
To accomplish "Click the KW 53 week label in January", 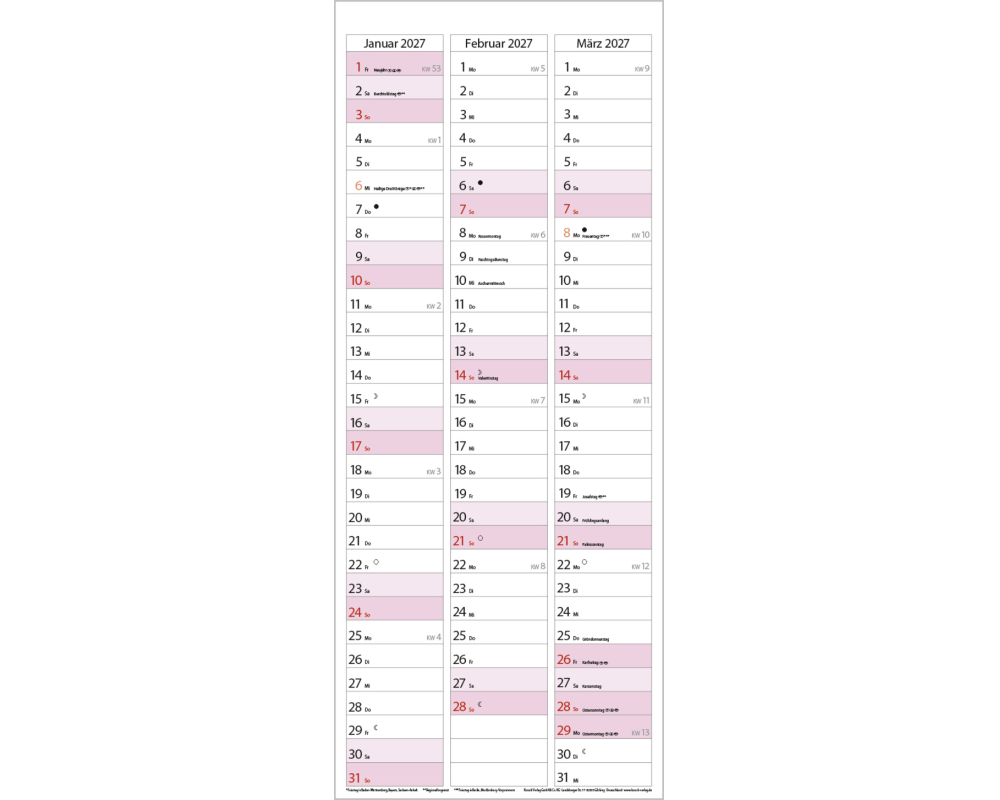I will coord(431,69).
